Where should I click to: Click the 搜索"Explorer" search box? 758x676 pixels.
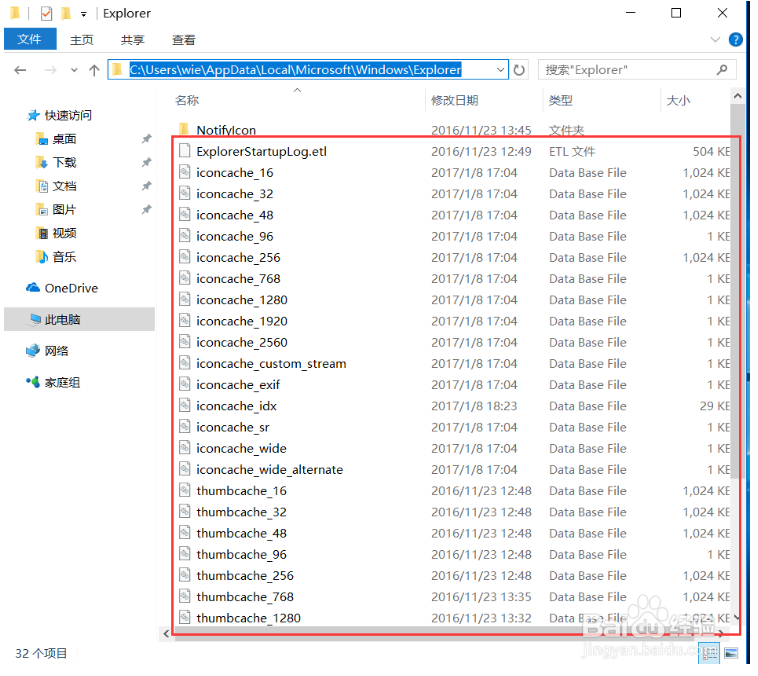click(x=637, y=70)
